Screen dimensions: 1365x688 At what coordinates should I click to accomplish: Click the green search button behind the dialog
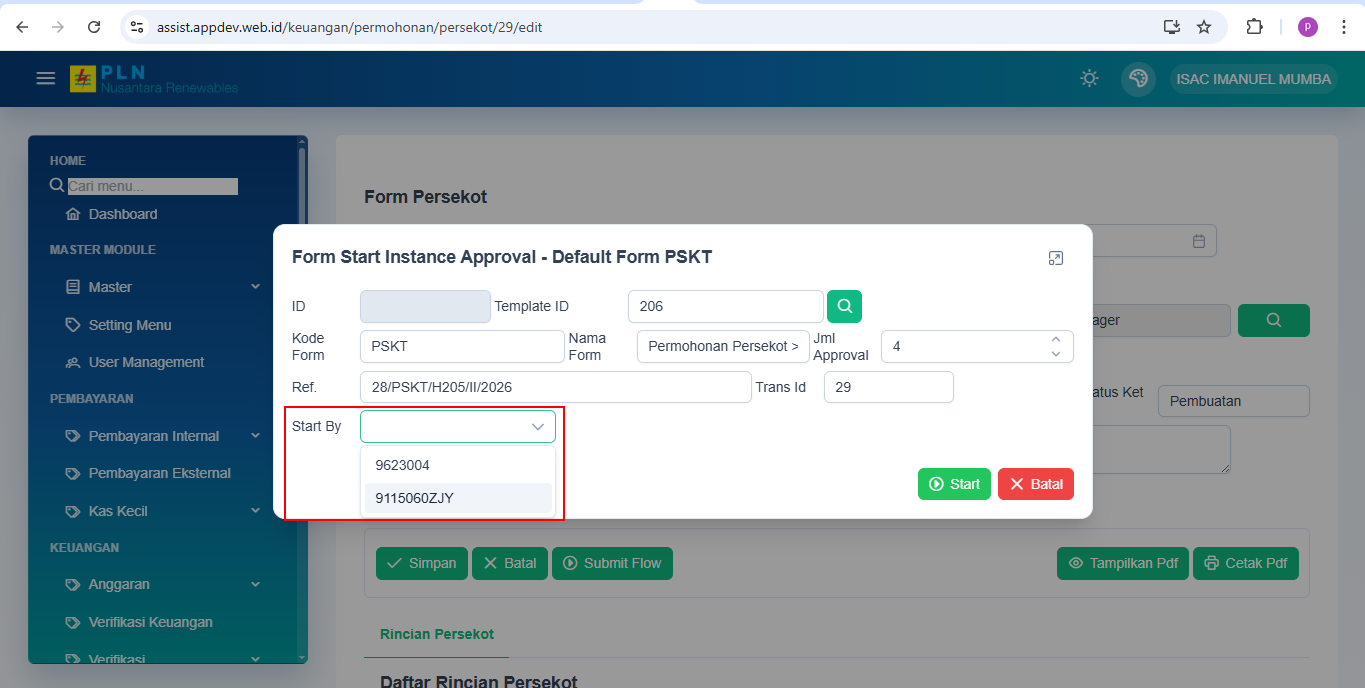(x=1274, y=320)
